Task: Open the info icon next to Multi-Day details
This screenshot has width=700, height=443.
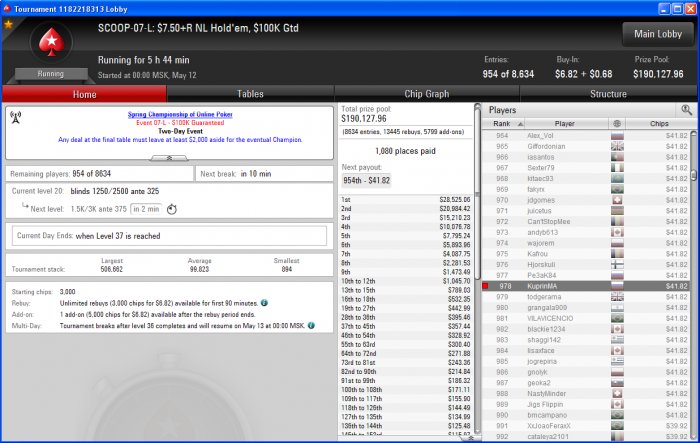Action: pyautogui.click(x=311, y=326)
